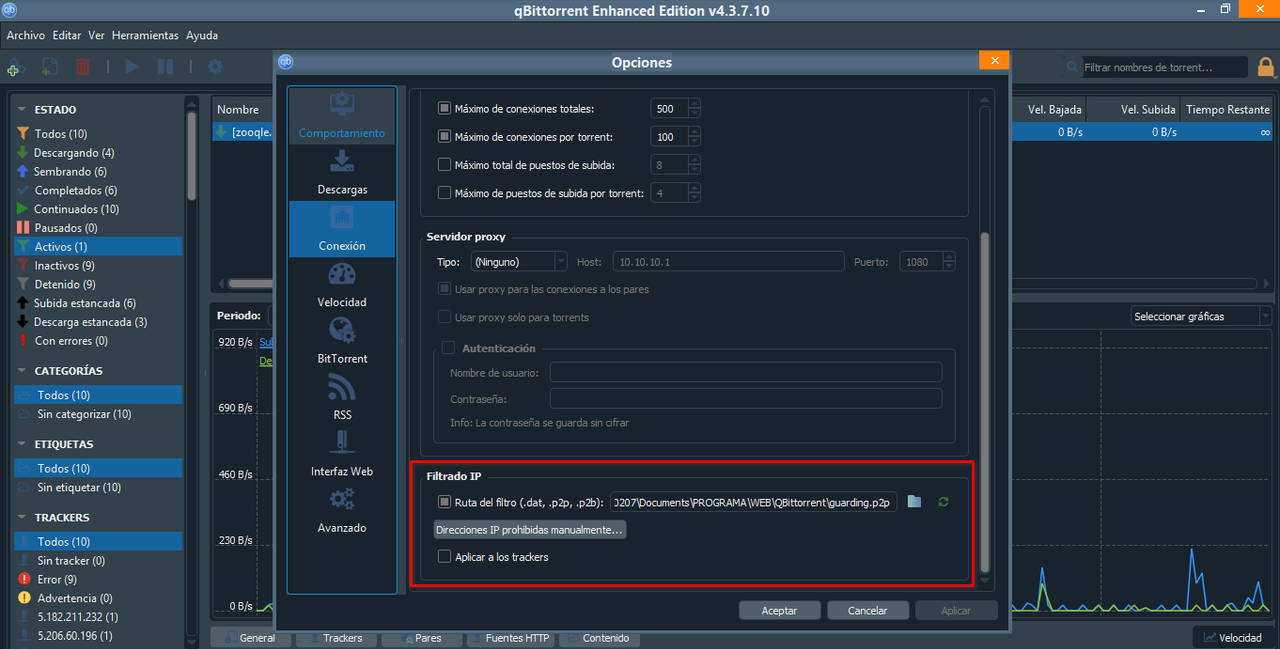Click the red delete torrent trash icon
The height and width of the screenshot is (649, 1280).
click(83, 67)
